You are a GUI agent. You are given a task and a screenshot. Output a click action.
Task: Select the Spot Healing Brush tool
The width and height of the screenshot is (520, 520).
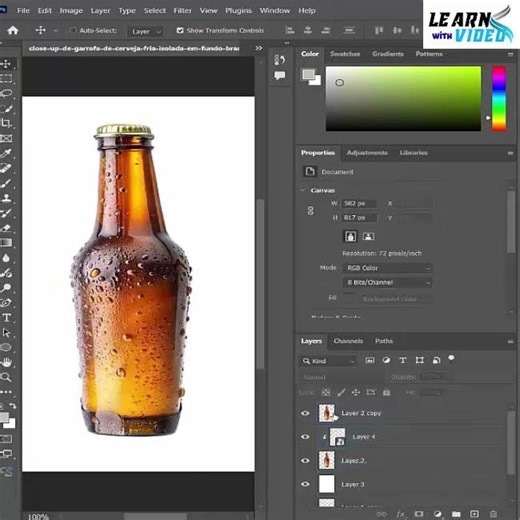tap(6, 168)
